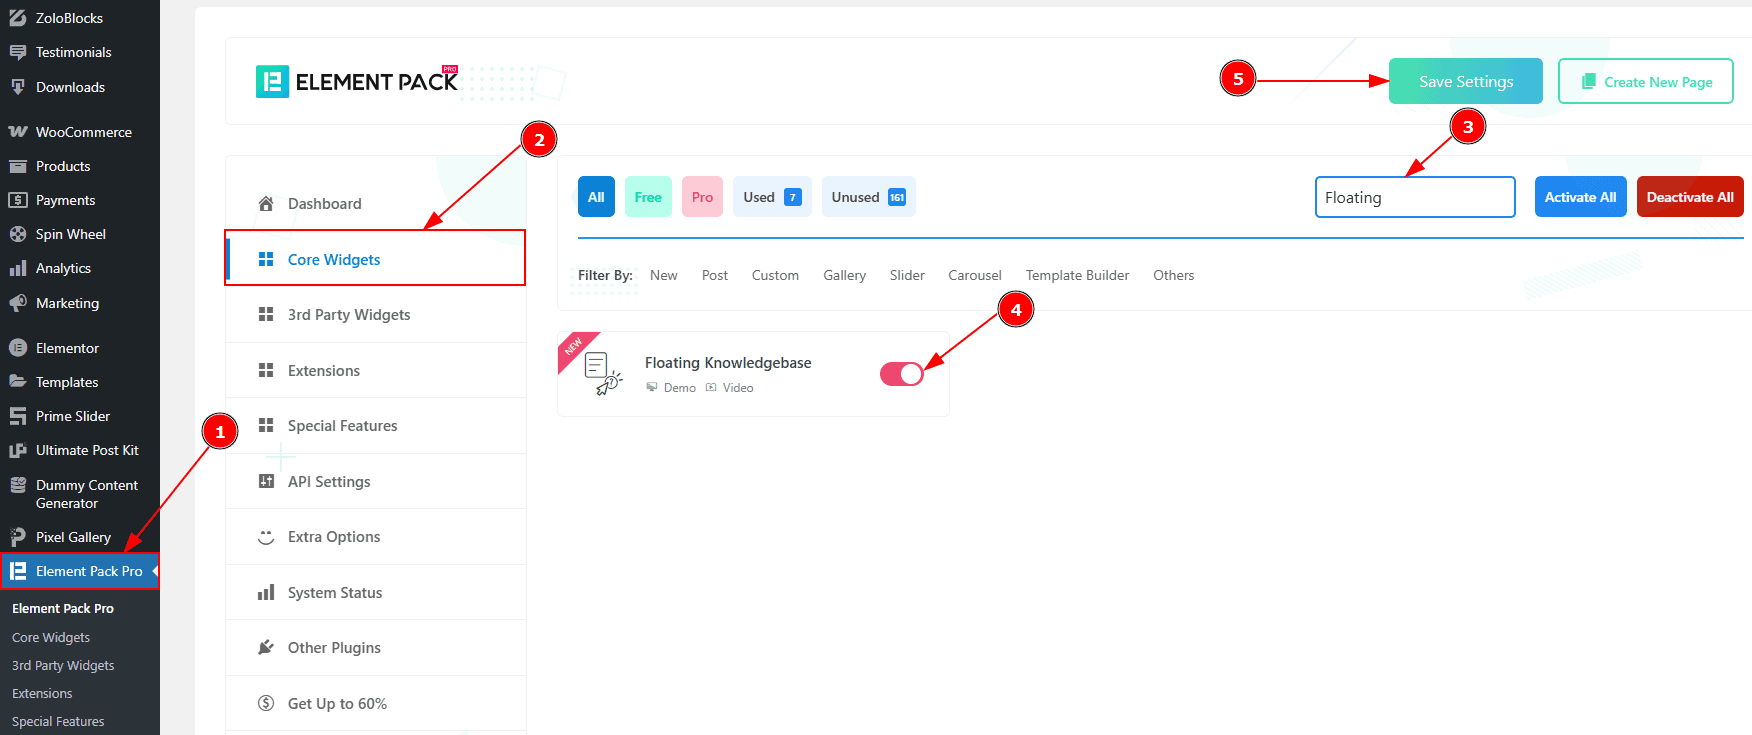Show Used widgets filter
Image resolution: width=1752 pixels, height=735 pixels.
[772, 197]
